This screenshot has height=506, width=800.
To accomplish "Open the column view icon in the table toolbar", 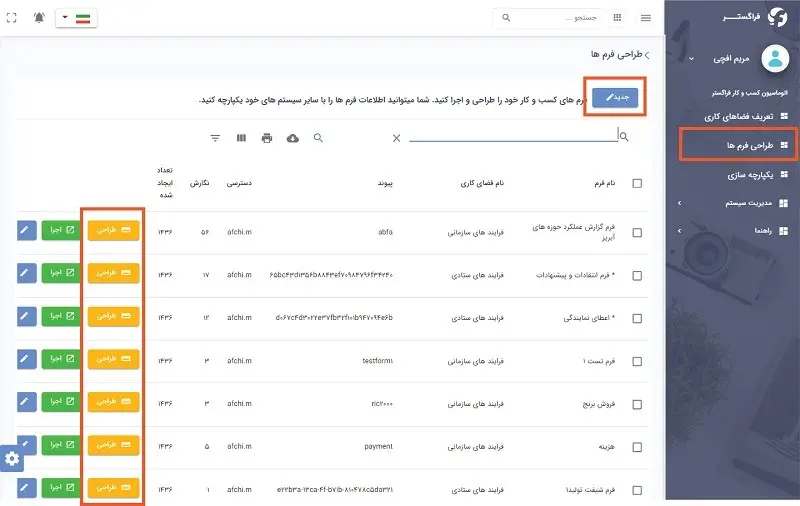I will coord(242,138).
